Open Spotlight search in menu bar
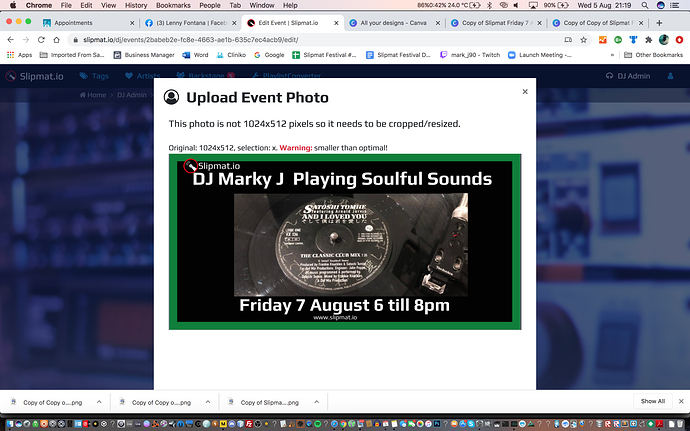Screen dimensions: 690x431 coord(645,5)
